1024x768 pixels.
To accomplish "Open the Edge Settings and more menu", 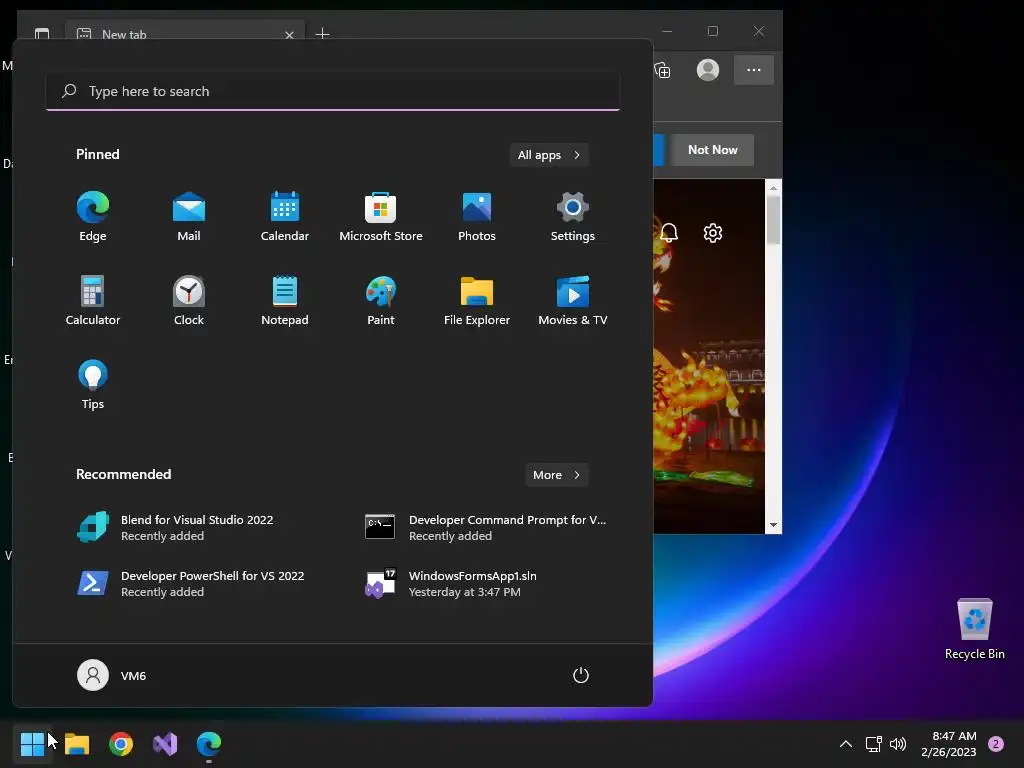I will pyautogui.click(x=754, y=70).
